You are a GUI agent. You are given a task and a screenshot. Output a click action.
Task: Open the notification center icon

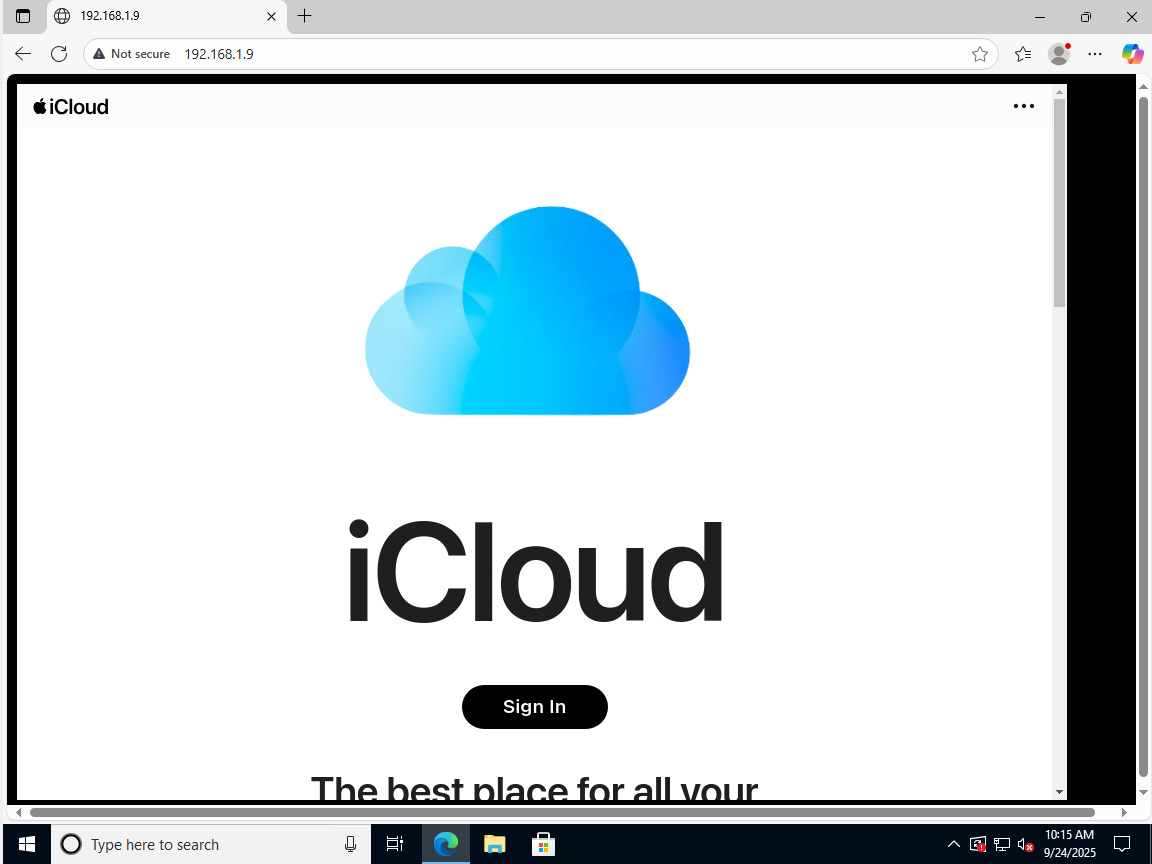pos(1122,843)
